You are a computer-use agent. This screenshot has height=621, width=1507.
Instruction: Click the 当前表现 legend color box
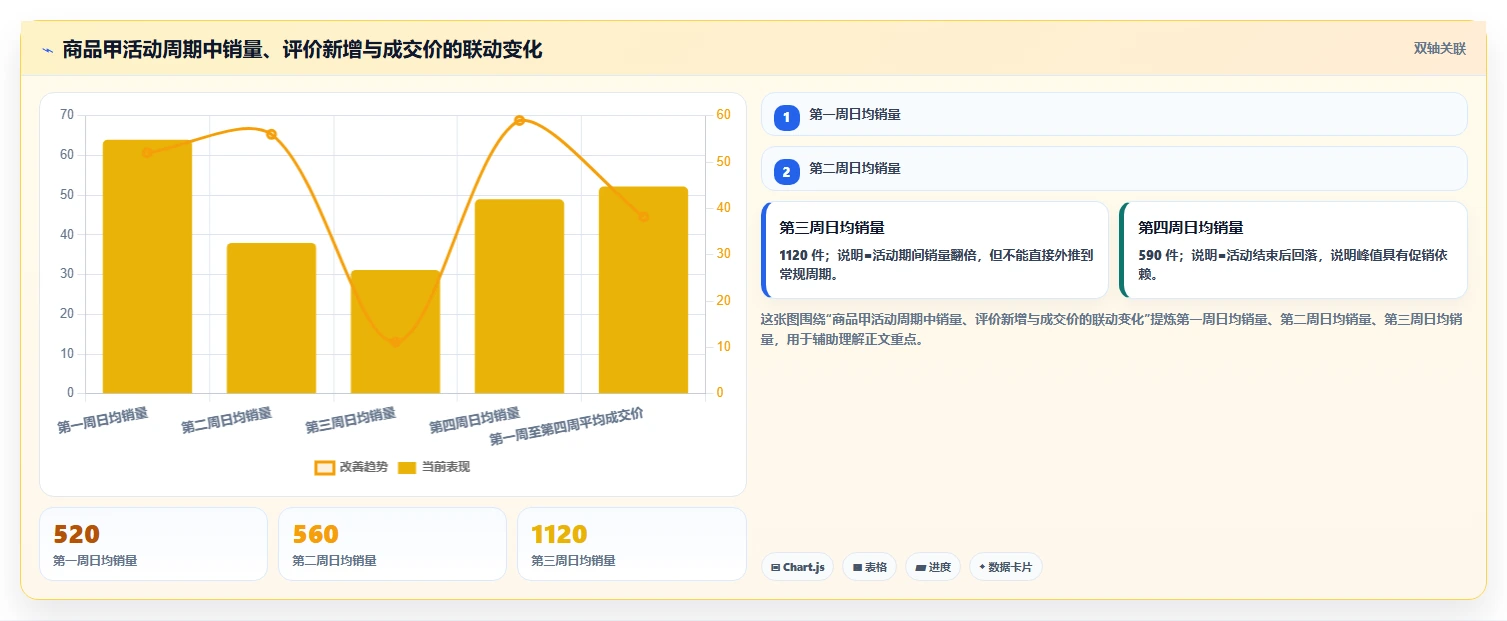[x=408, y=467]
